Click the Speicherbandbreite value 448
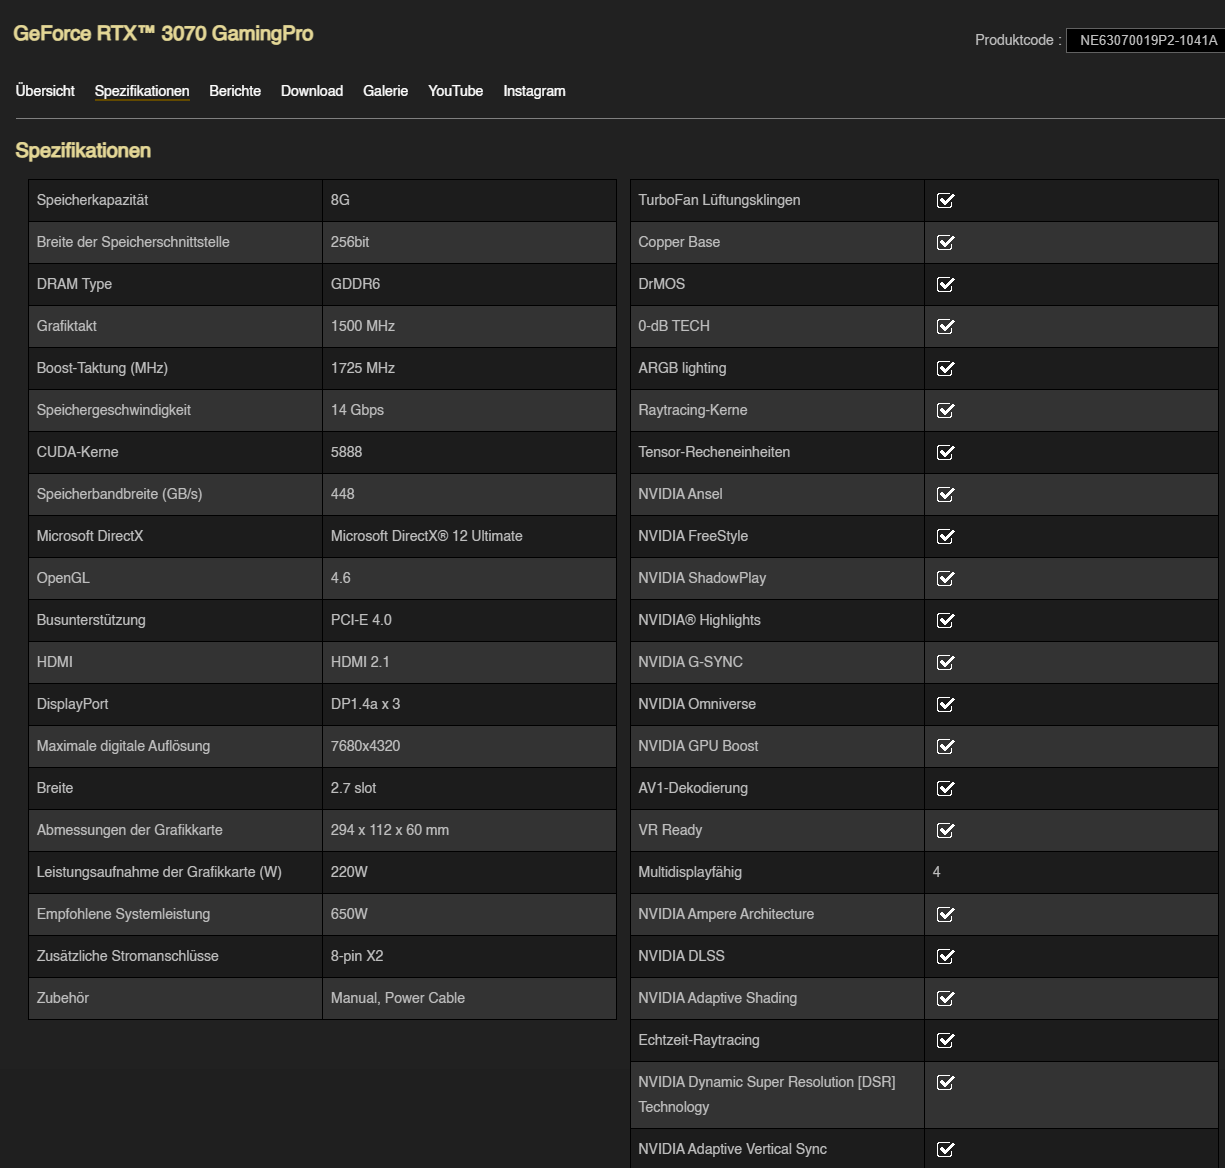 343,494
